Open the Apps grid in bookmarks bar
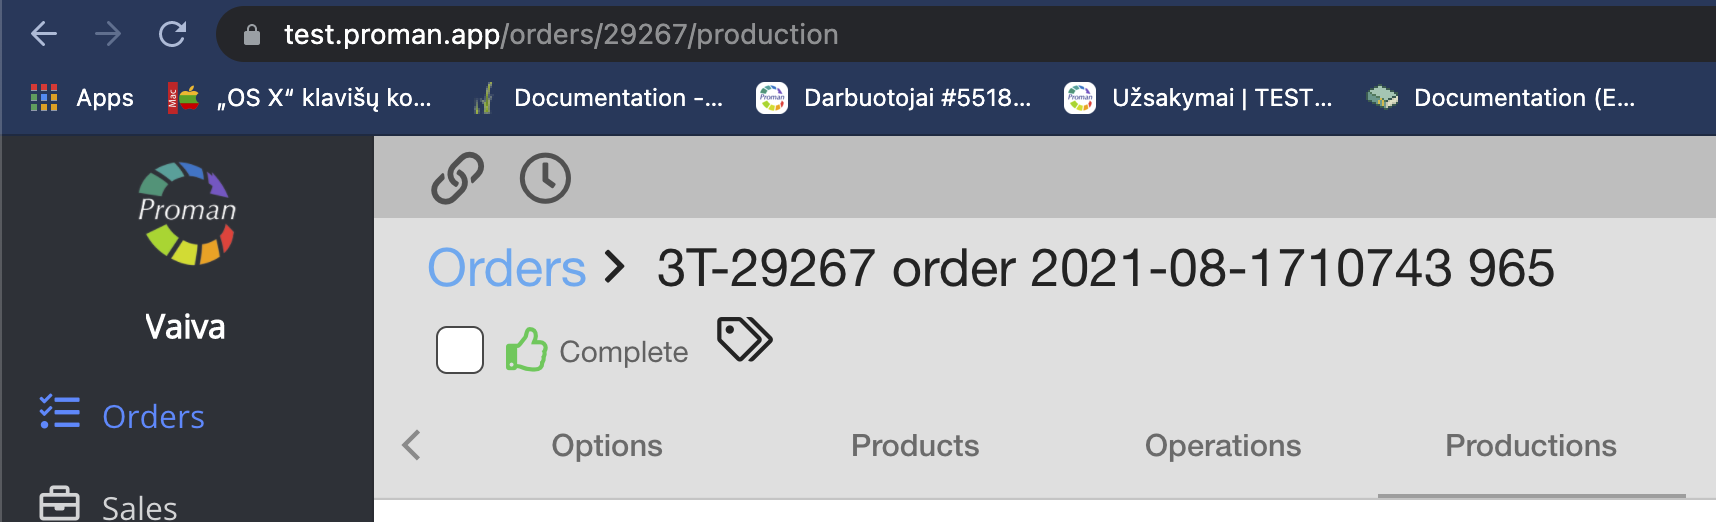The width and height of the screenshot is (1716, 522). [x=44, y=98]
